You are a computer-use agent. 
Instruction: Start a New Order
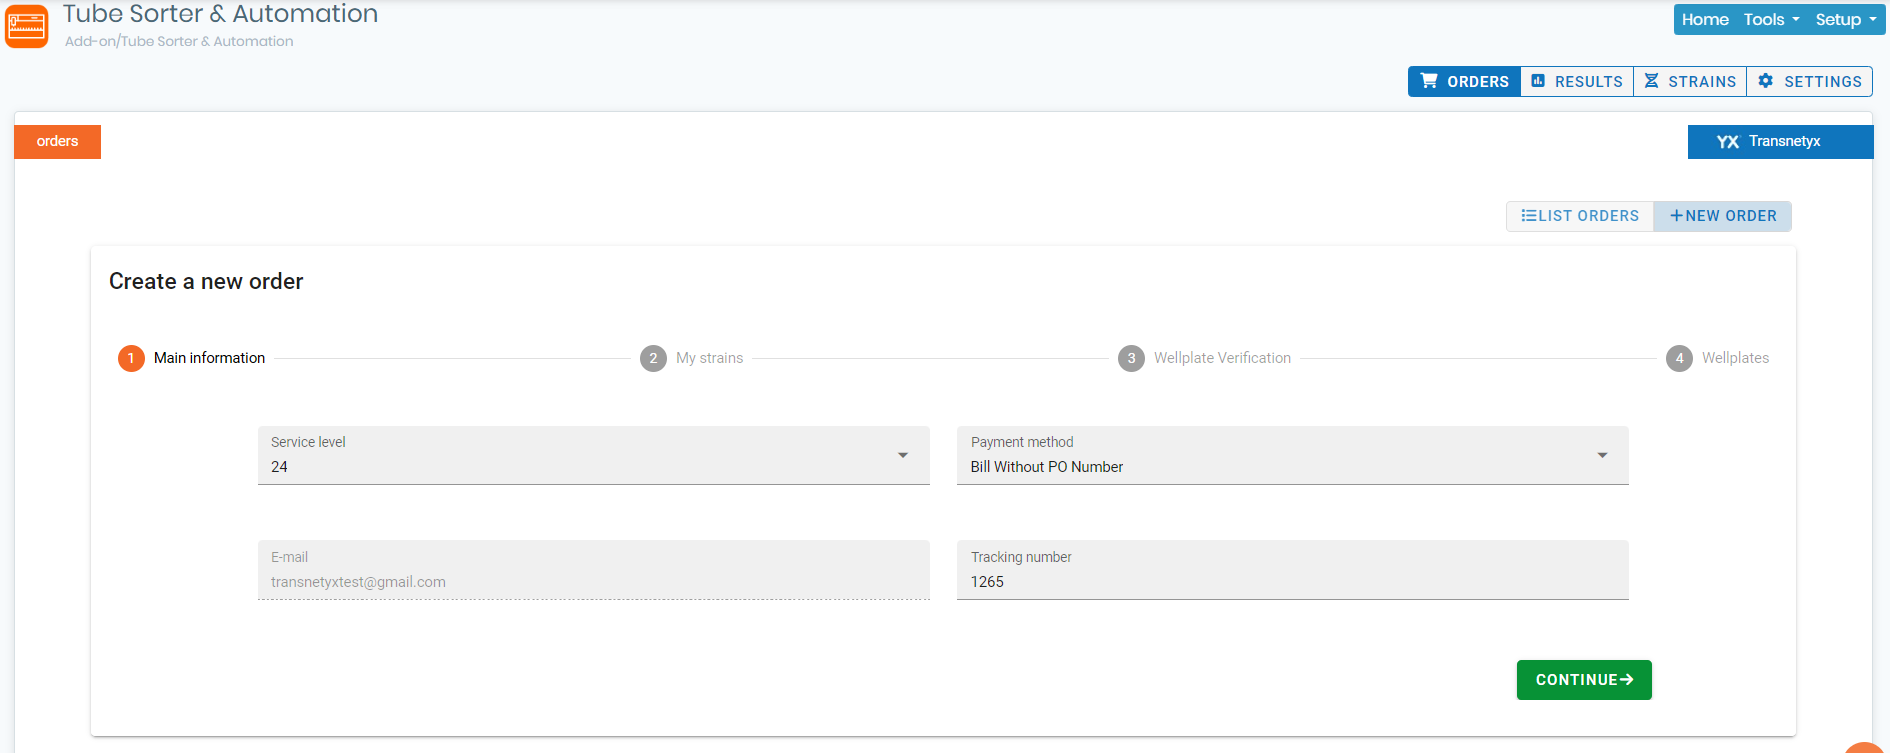coord(1723,216)
